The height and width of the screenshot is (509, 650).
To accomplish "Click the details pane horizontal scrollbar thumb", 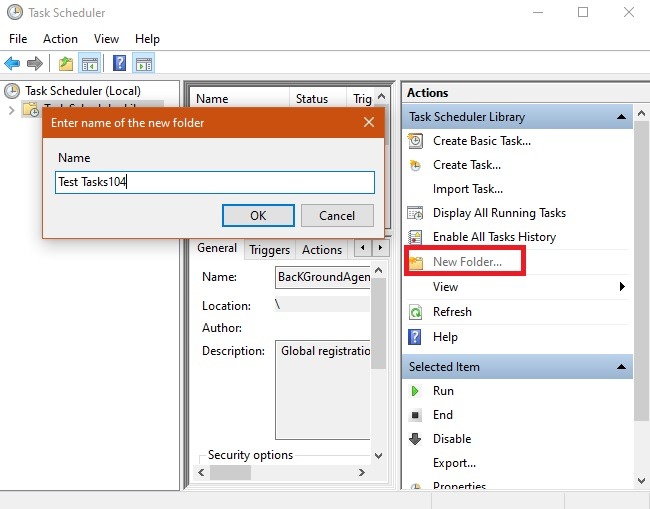I will 230,472.
